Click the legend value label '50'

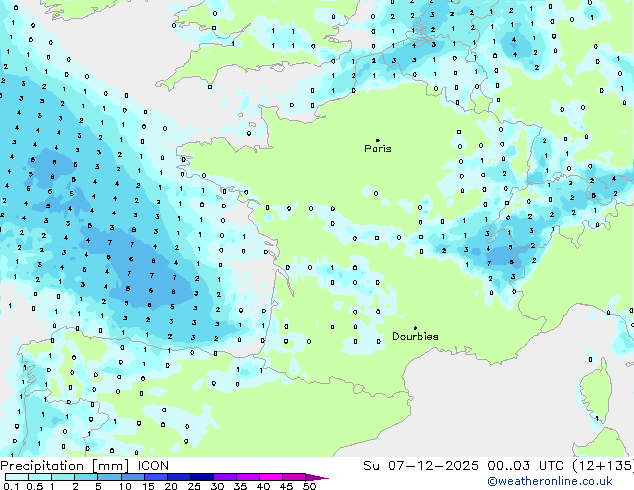[309, 486]
